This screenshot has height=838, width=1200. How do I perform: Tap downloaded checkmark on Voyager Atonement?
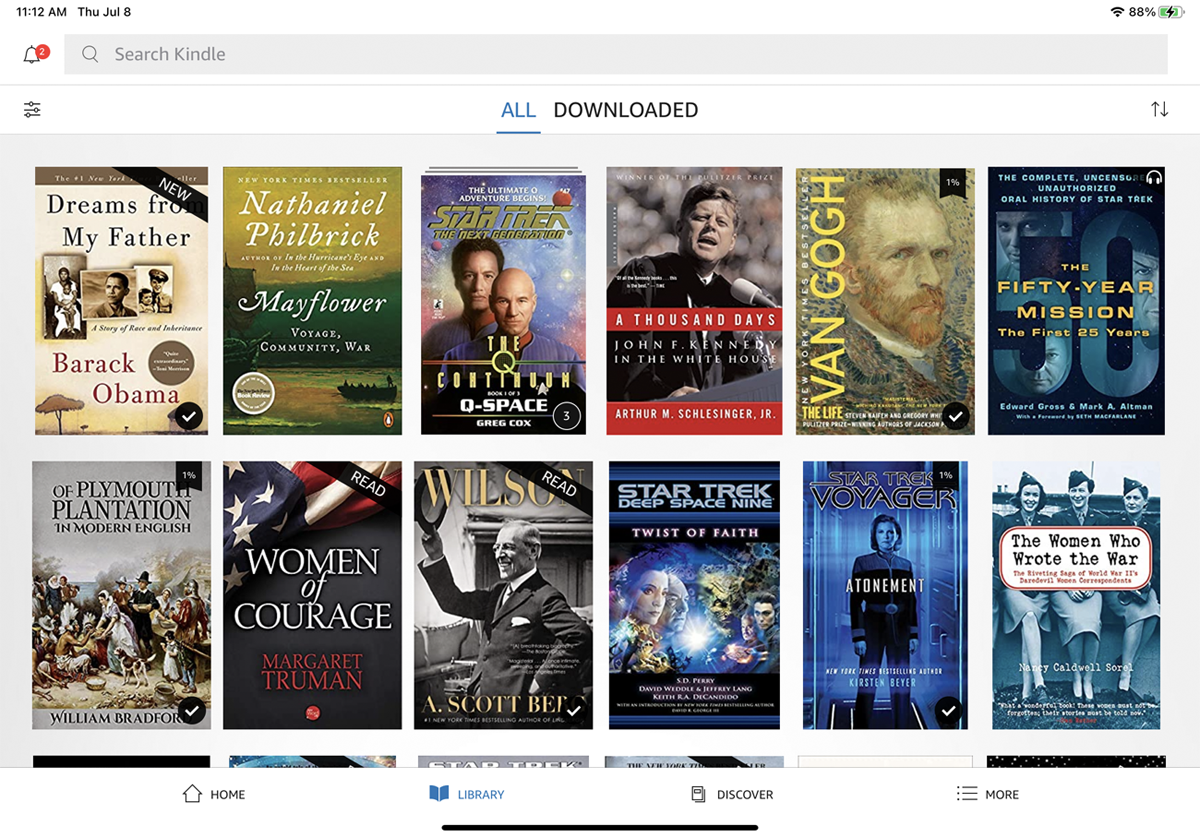point(949,711)
